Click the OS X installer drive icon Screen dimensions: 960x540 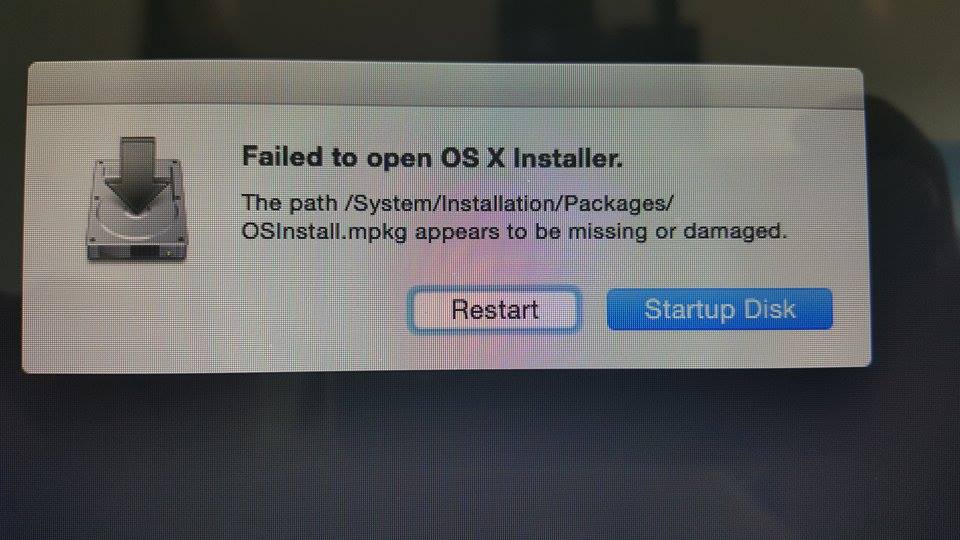point(137,200)
